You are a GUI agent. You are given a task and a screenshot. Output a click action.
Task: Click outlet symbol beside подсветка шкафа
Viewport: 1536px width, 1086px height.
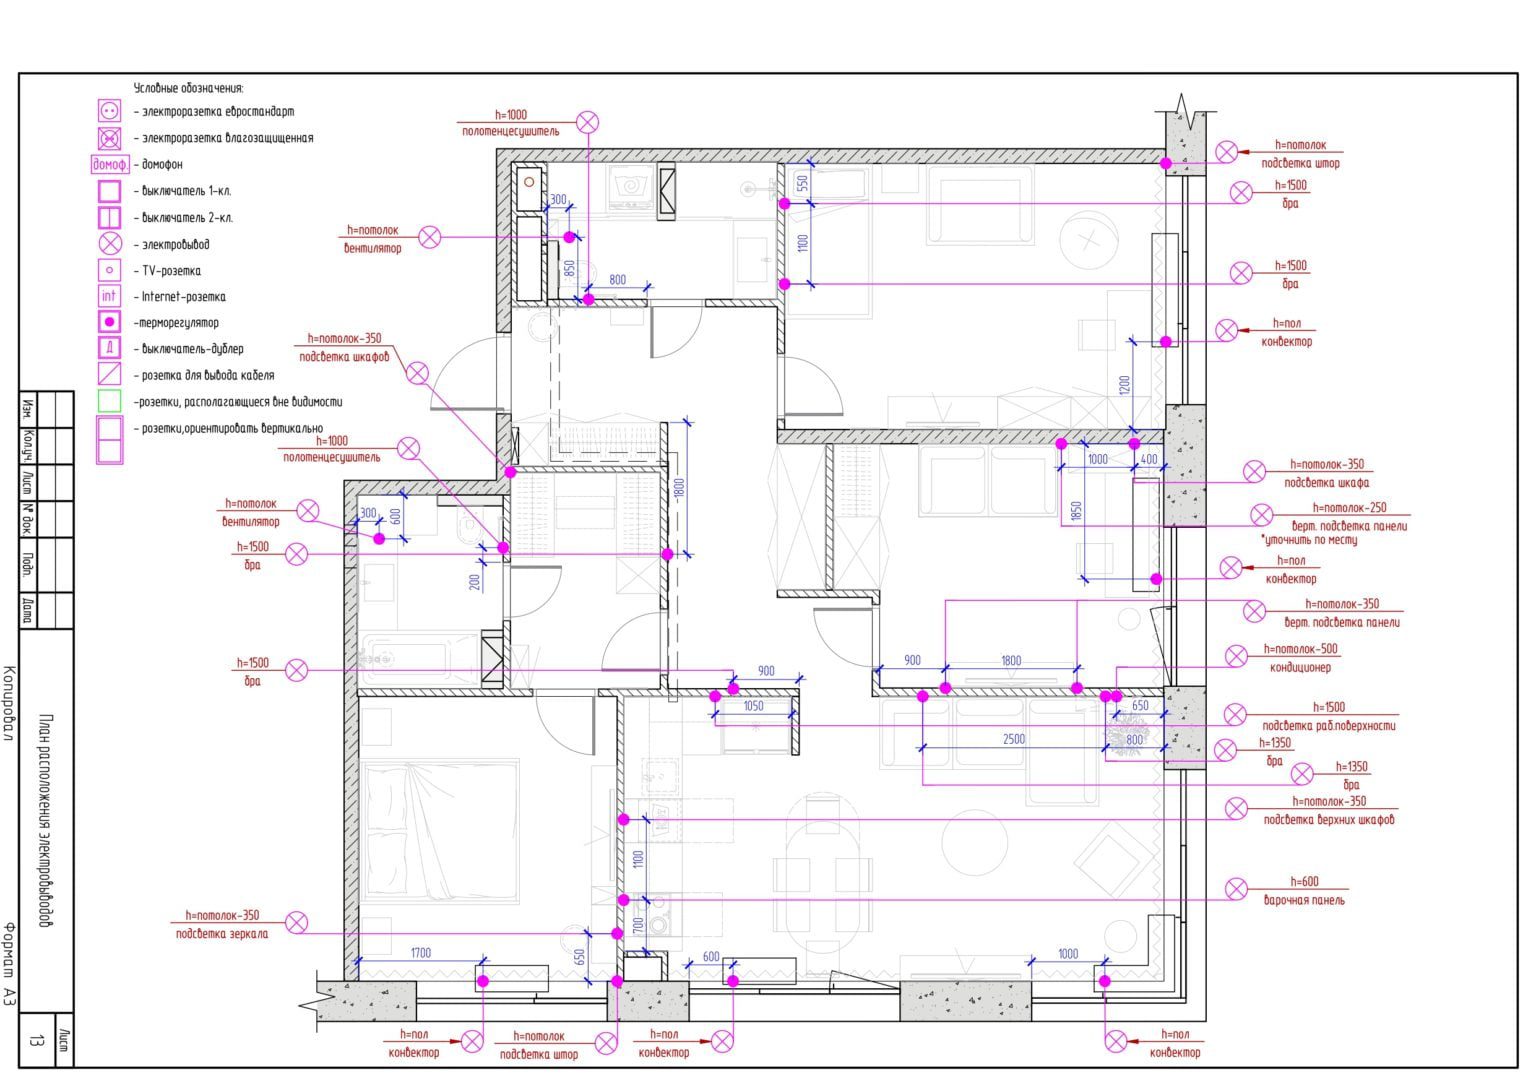tap(1254, 472)
